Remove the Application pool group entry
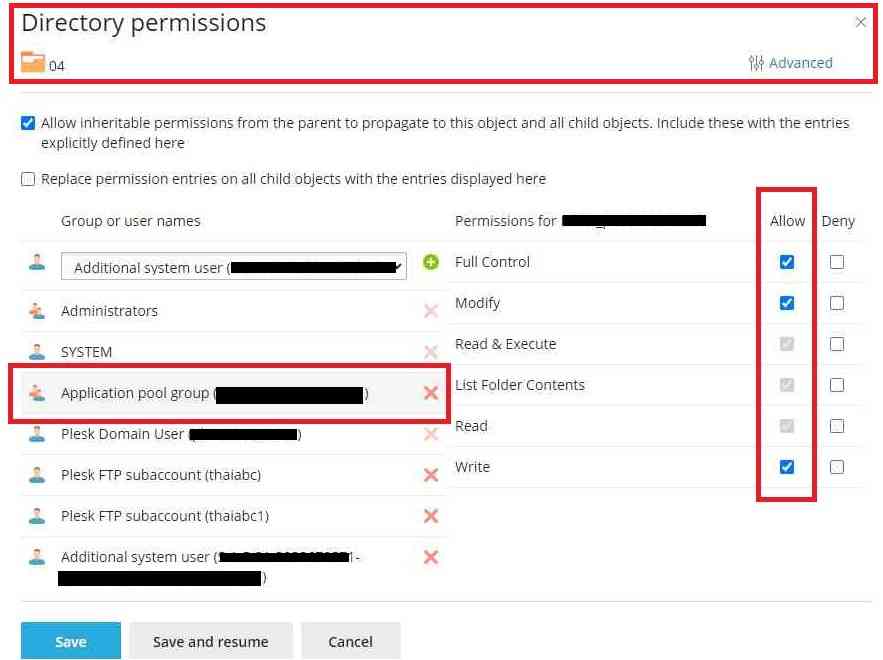 (431, 393)
